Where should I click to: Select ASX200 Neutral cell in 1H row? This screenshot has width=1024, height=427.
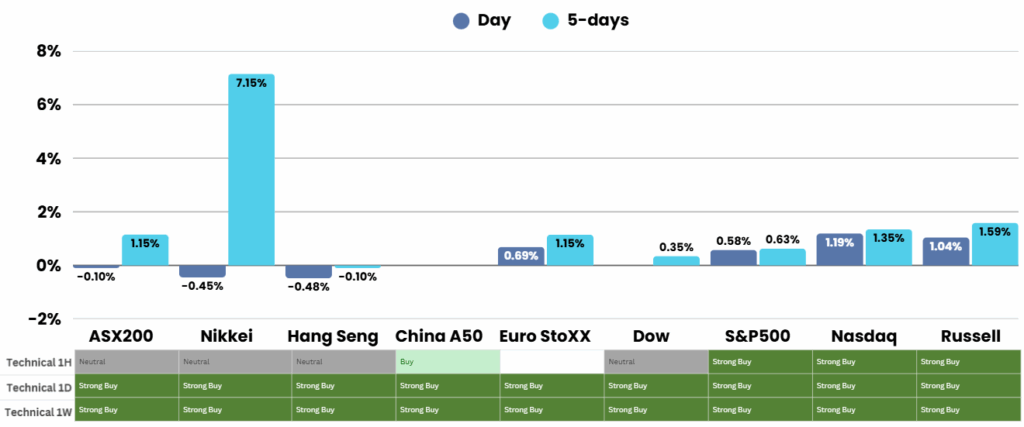126,362
